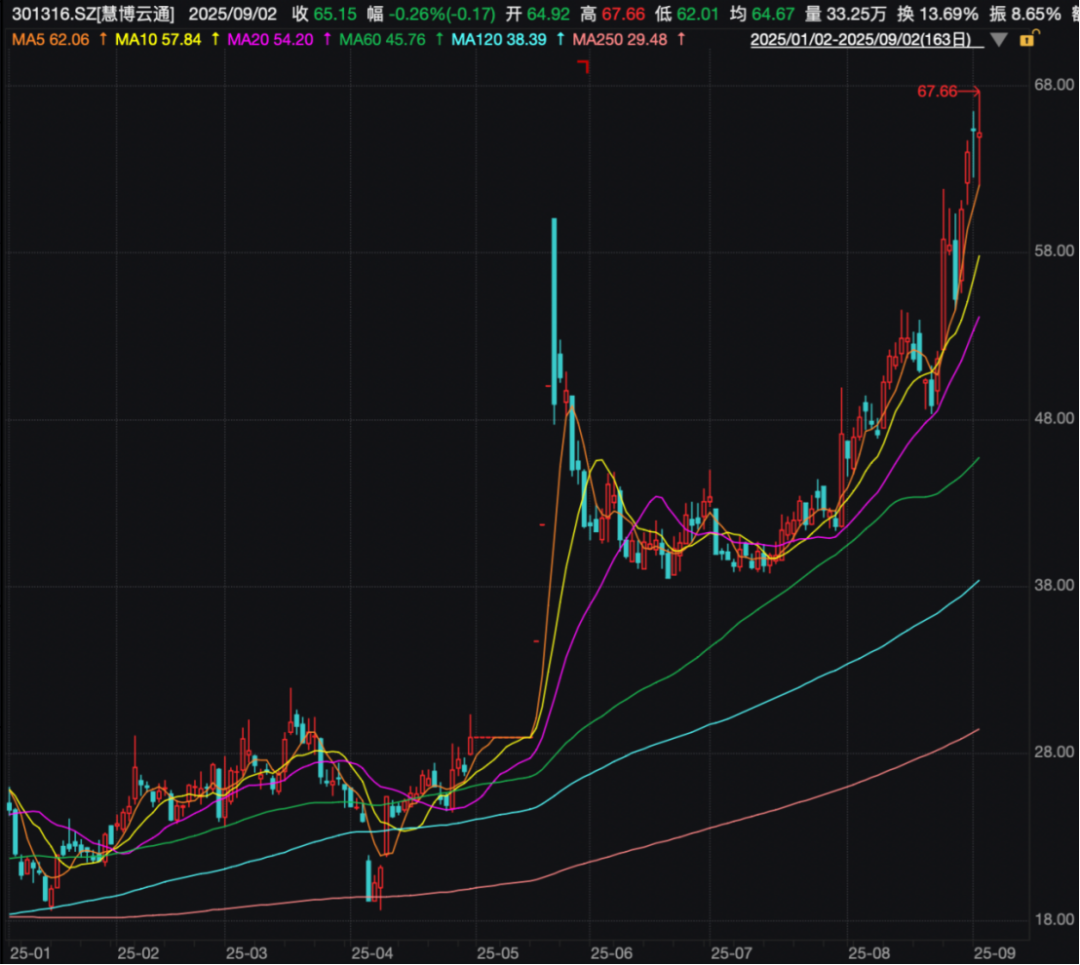
Task: Click the high price 高 67.66 in header
Action: 613,14
